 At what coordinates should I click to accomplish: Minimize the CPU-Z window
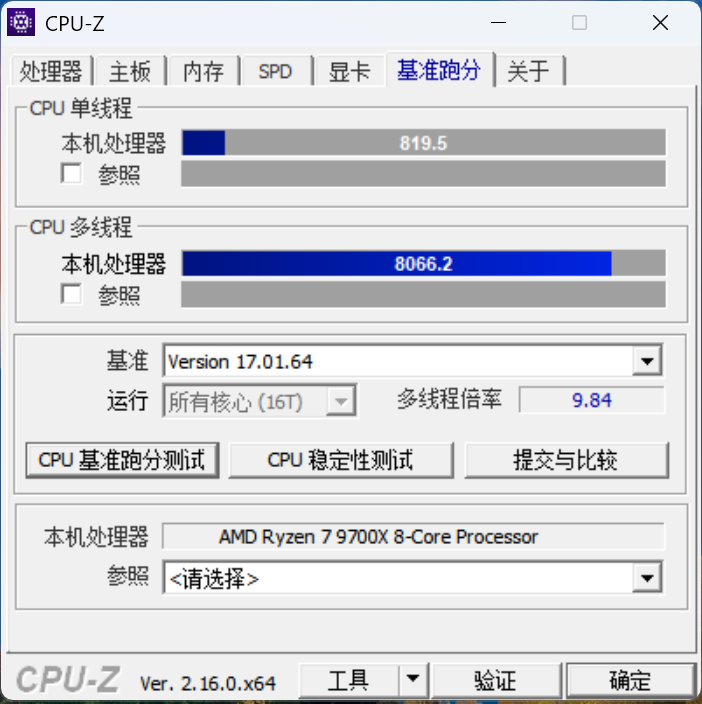498,22
